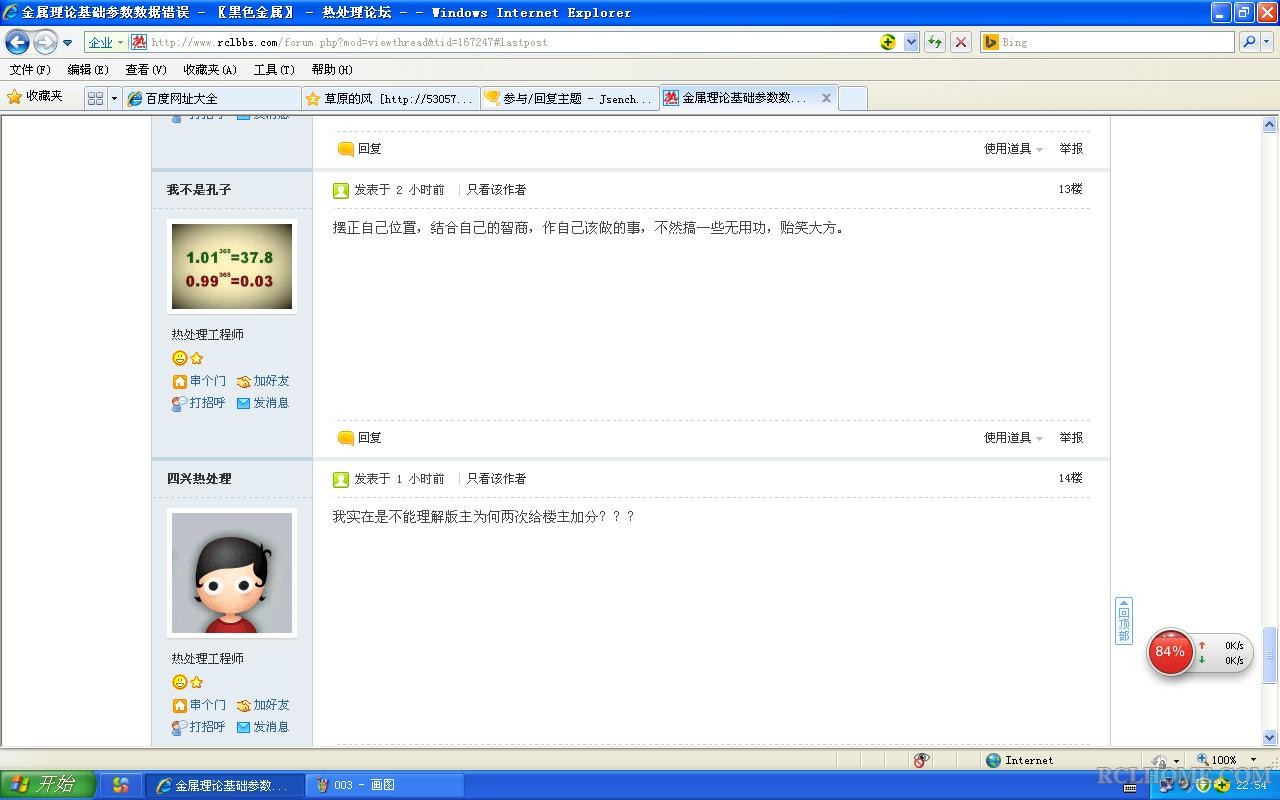Click 只看该作者 on floor 13
The height and width of the screenshot is (800, 1280).
[496, 189]
